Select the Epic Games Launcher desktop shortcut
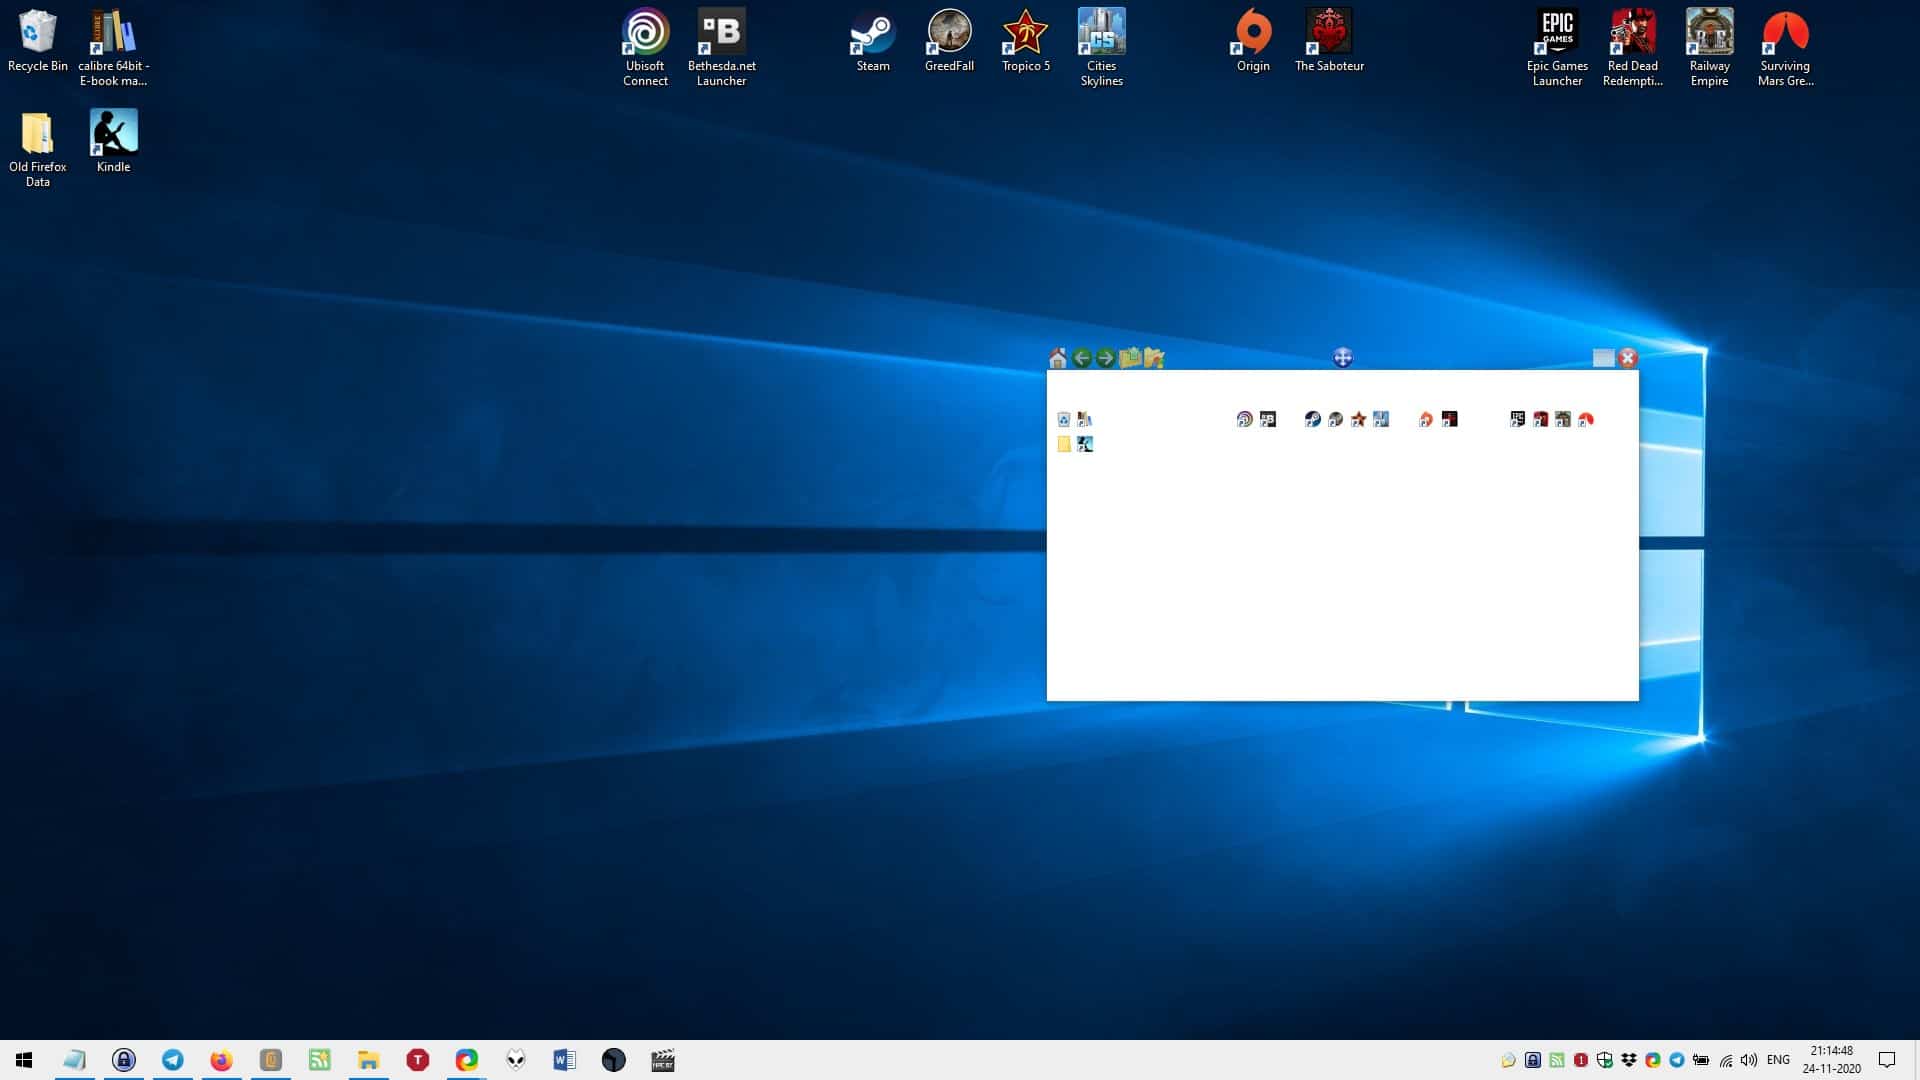 pos(1557,47)
